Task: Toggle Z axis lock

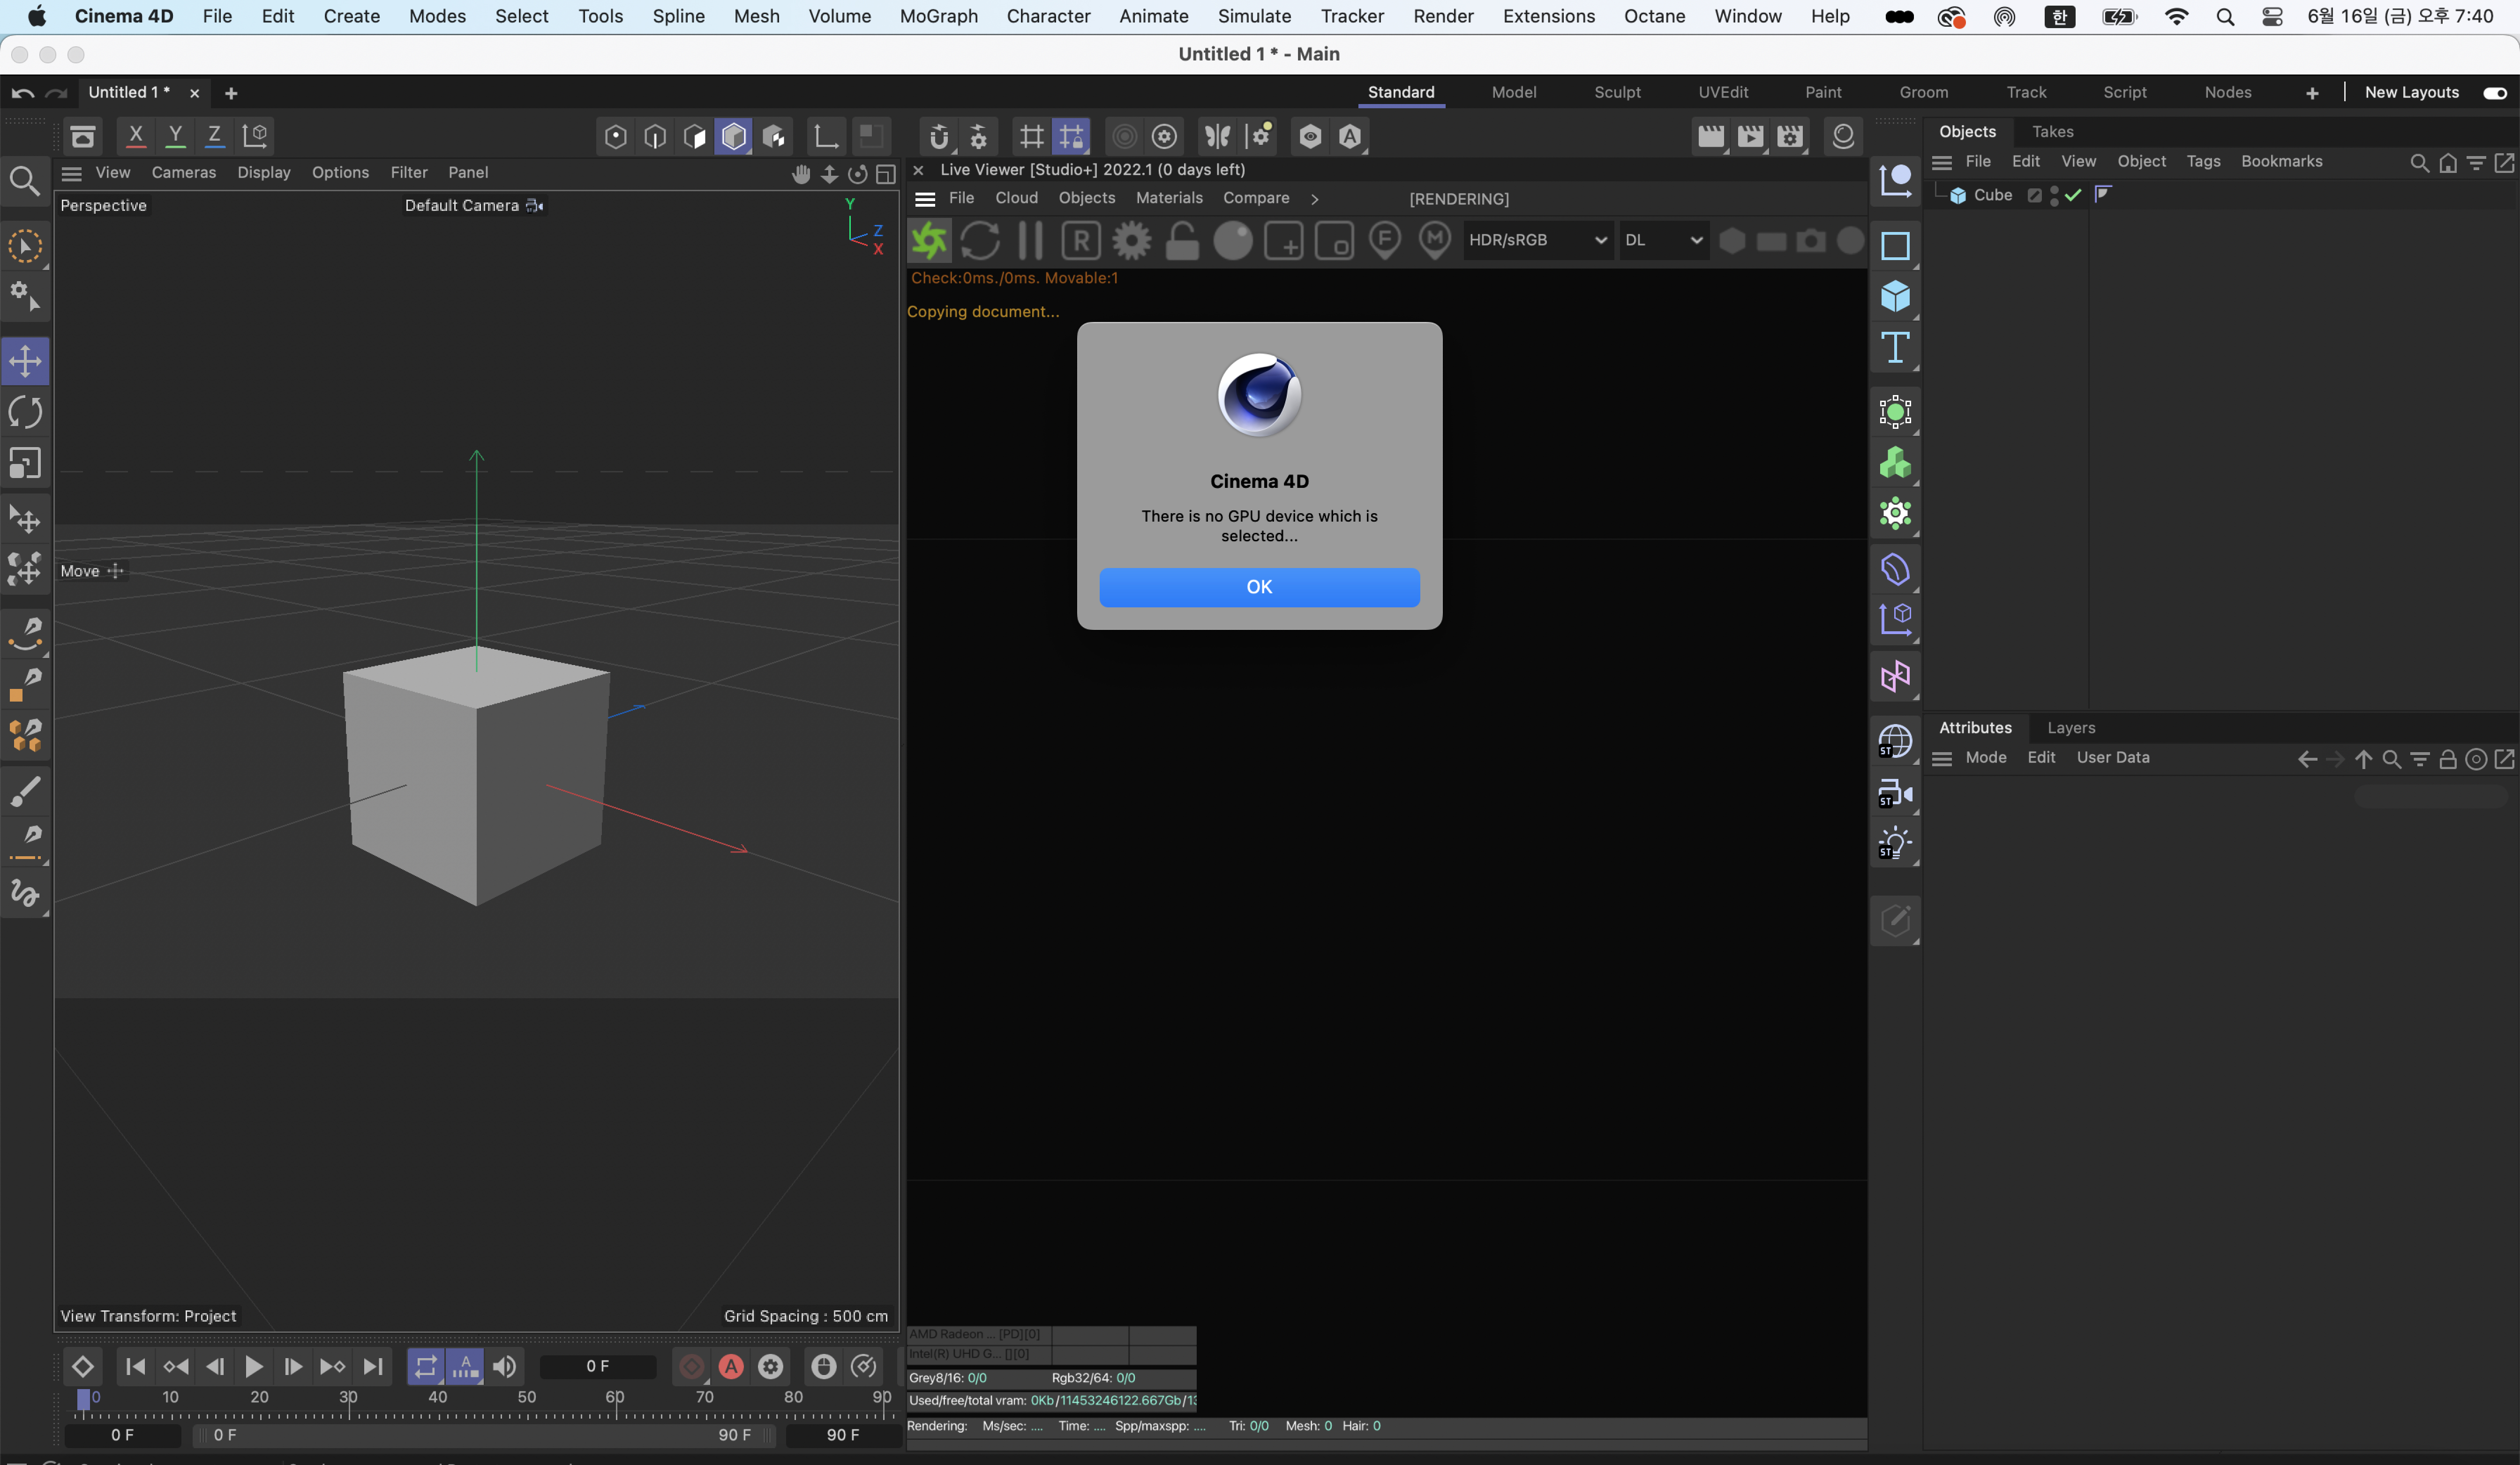Action: point(214,135)
